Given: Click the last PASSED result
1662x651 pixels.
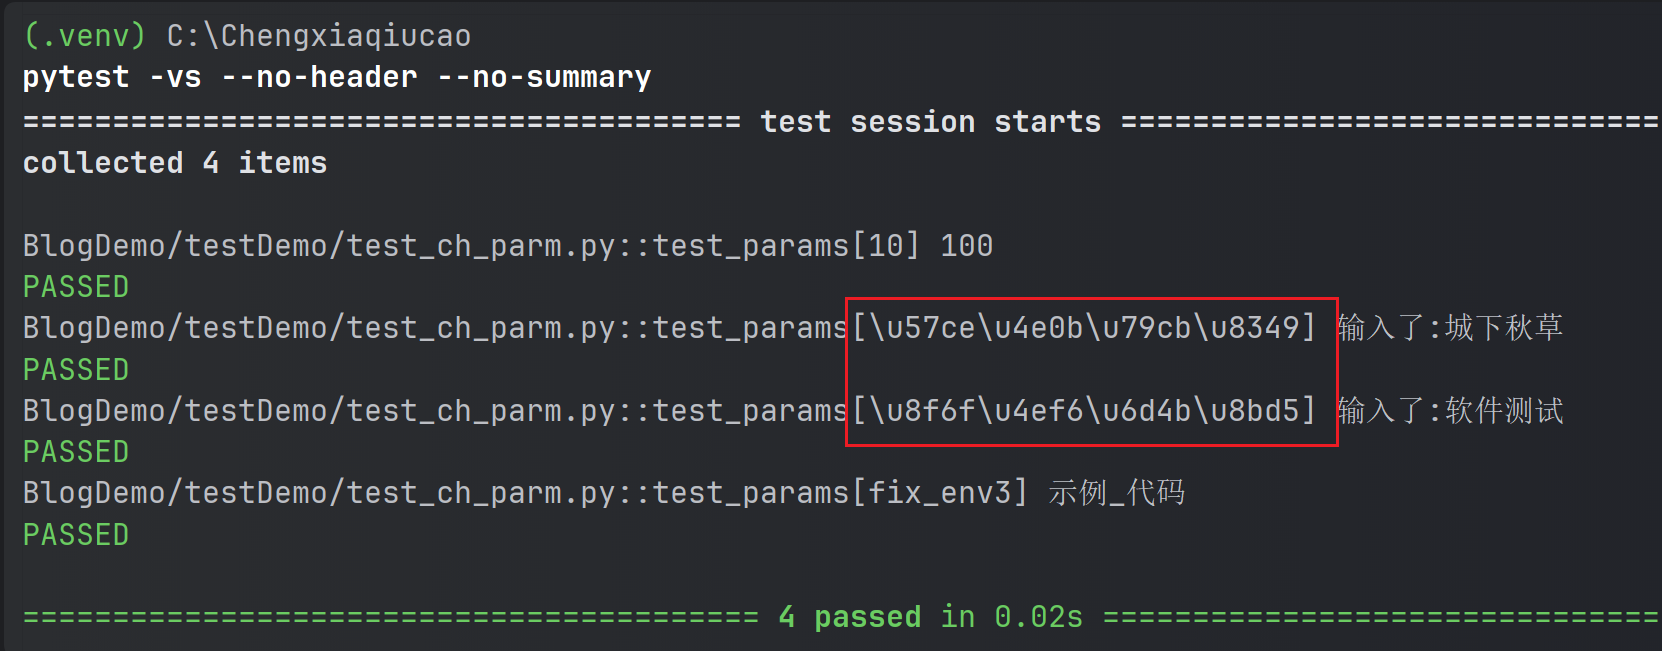Looking at the screenshot, I should (76, 535).
